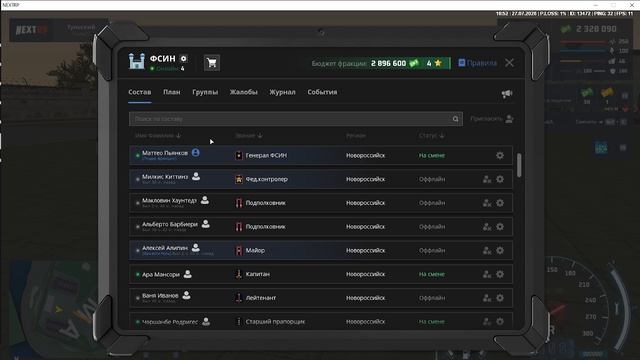Open profile icon beside Ара Мансори
The image size is (640, 360).
pos(188,274)
